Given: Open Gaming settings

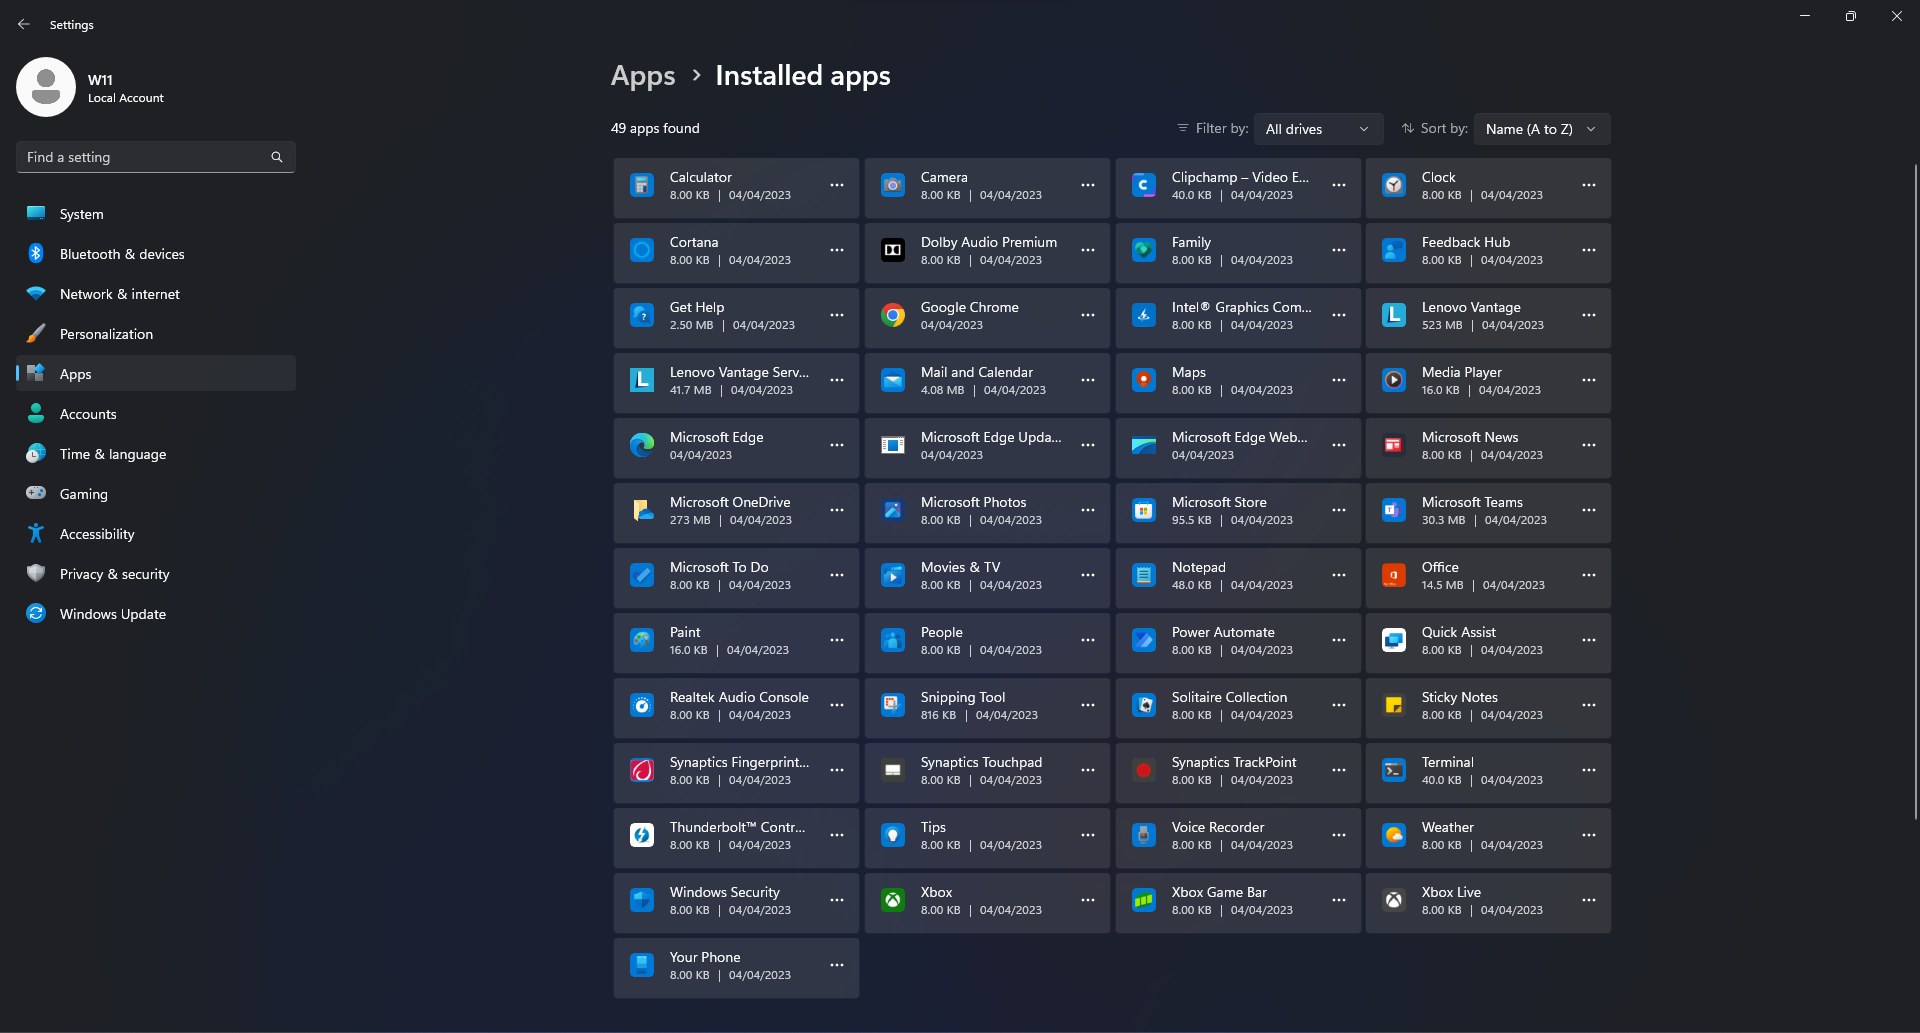Looking at the screenshot, I should (156, 494).
